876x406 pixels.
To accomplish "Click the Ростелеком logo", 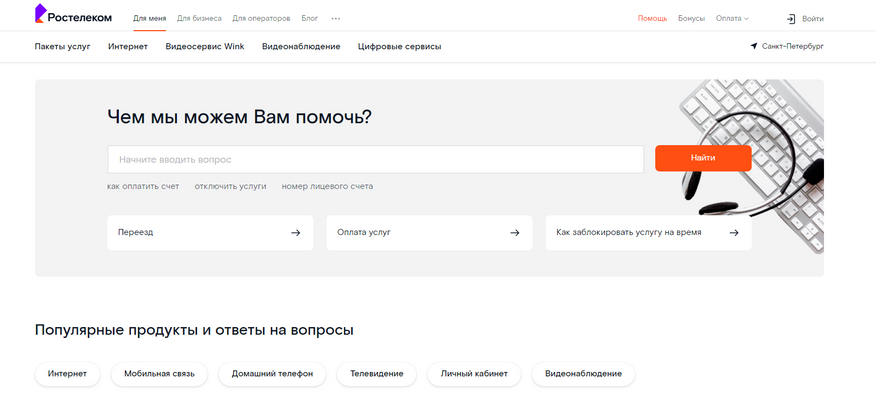I will pyautogui.click(x=73, y=15).
